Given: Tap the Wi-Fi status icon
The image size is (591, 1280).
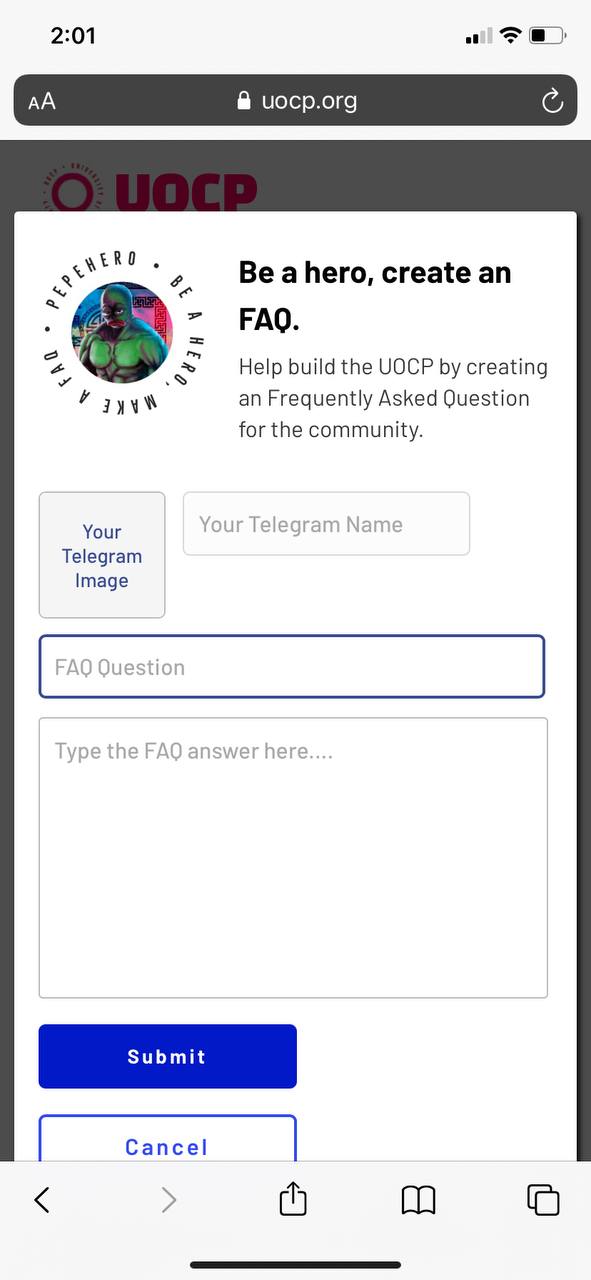Looking at the screenshot, I should 511,36.
